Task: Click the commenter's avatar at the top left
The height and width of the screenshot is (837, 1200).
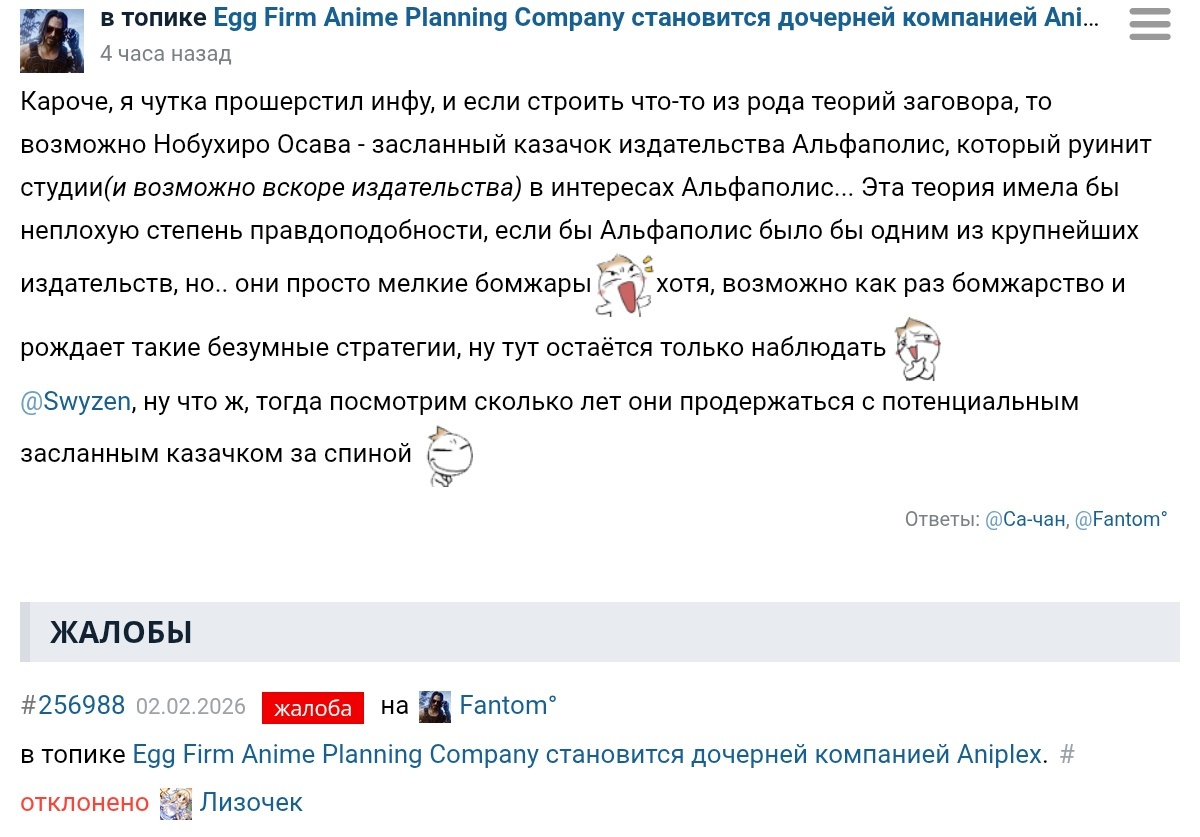Action: coord(52,40)
